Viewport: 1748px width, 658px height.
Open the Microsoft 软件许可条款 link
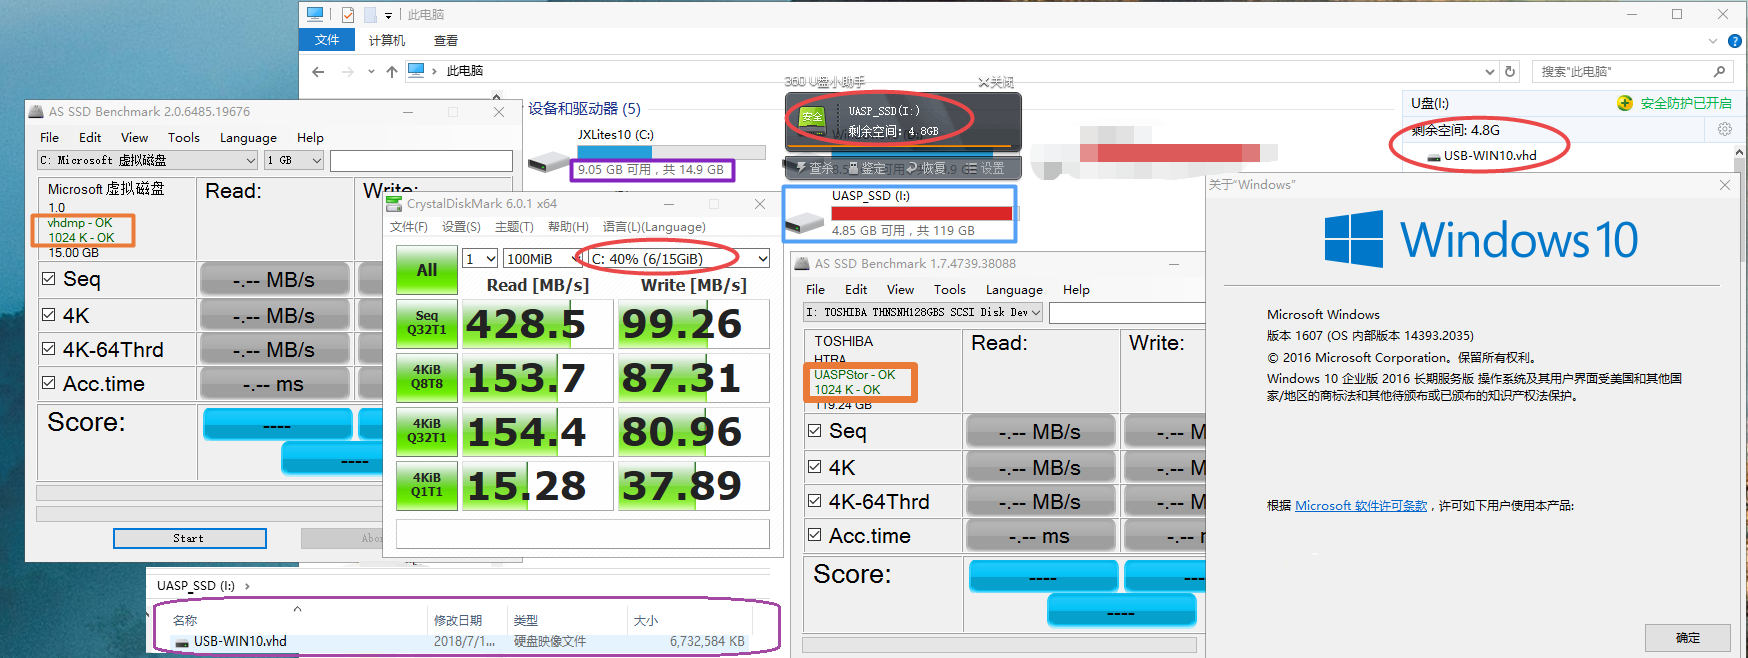[x=1361, y=506]
